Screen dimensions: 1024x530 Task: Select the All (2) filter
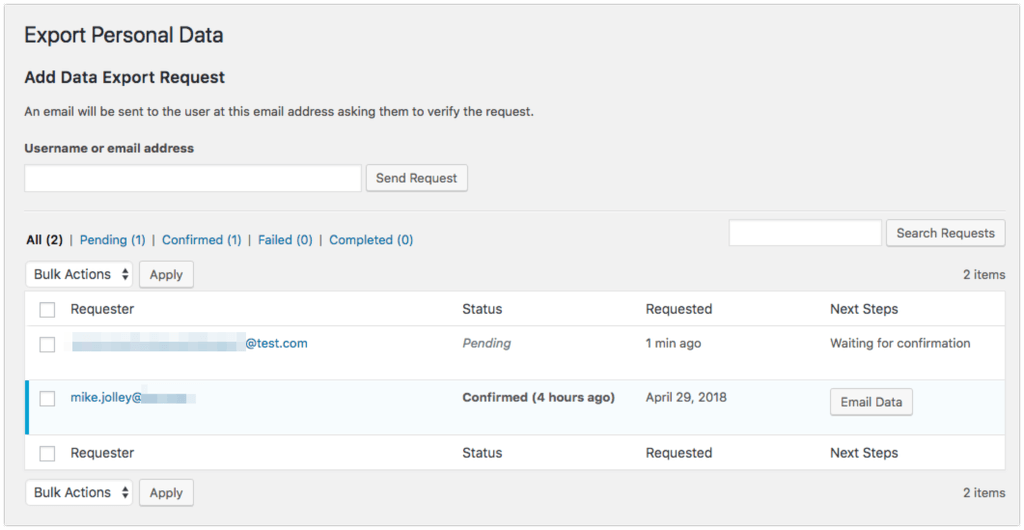coord(44,240)
